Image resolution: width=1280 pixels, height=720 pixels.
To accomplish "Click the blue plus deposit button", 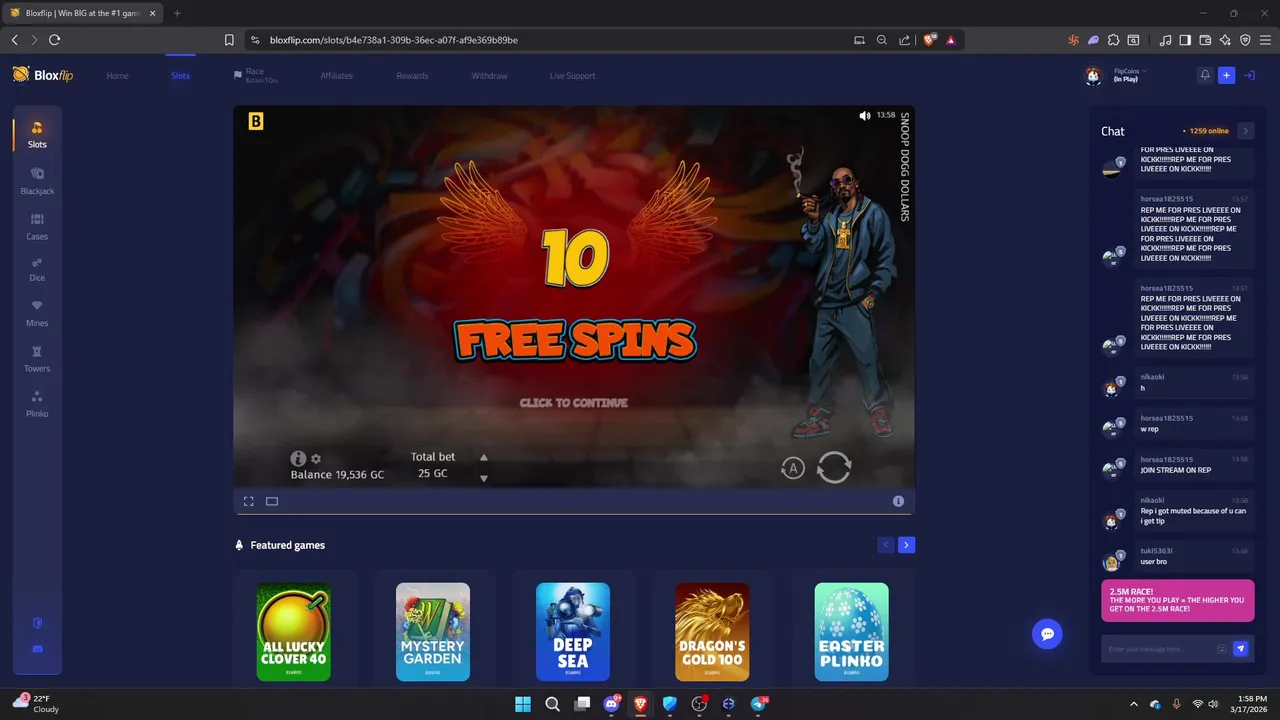I will click(1227, 75).
